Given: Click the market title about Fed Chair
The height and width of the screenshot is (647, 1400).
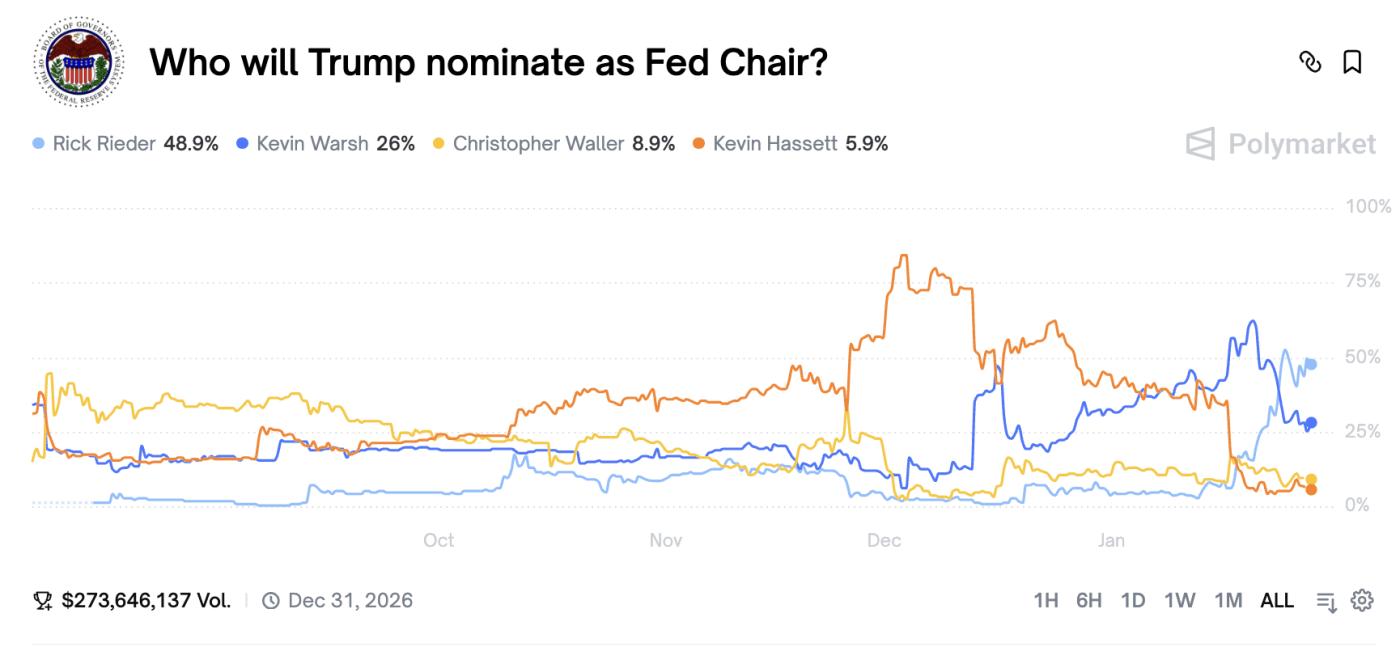Looking at the screenshot, I should point(488,63).
